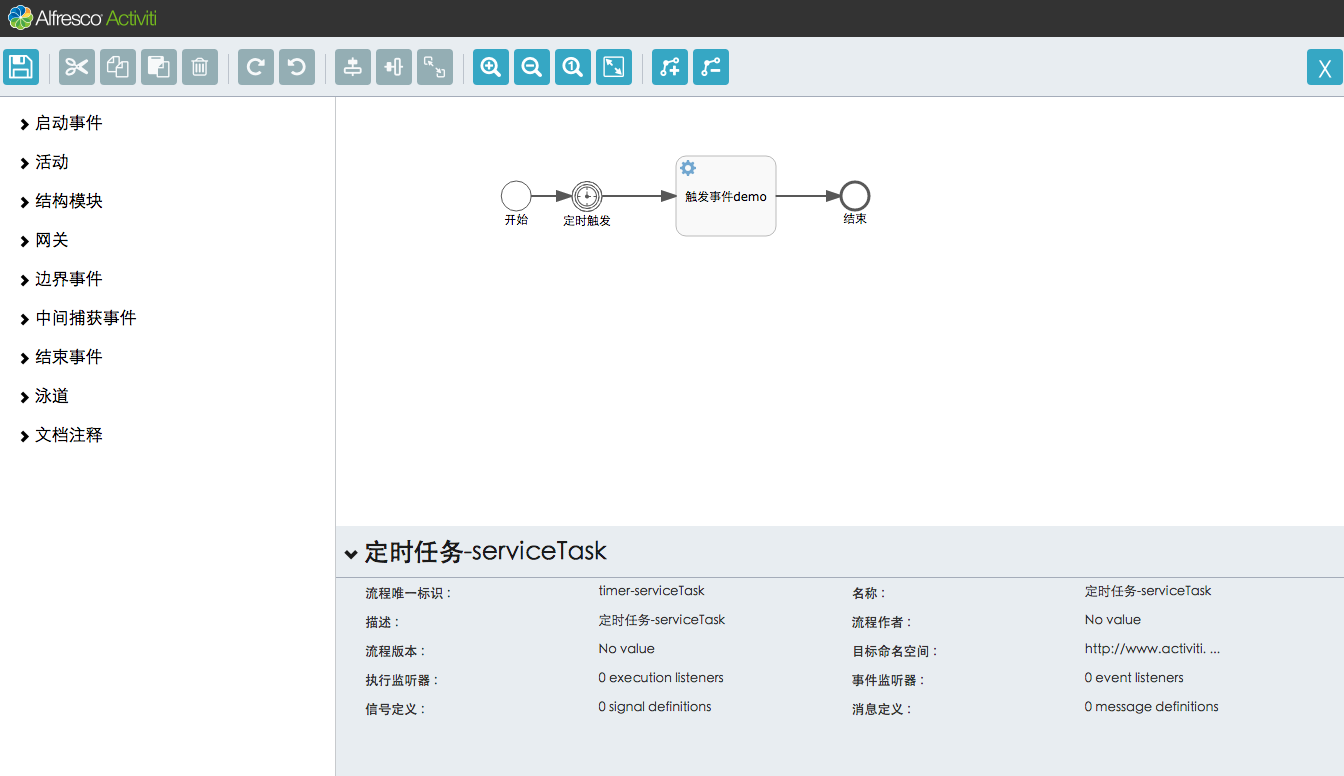Zoom in with magnifier plus icon

coord(491,67)
